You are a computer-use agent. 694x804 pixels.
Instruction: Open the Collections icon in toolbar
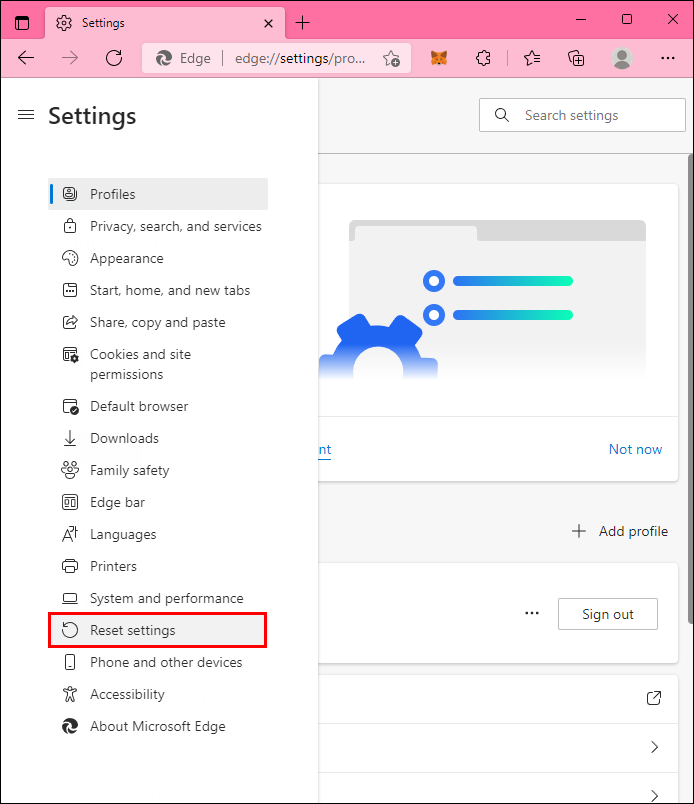(576, 58)
